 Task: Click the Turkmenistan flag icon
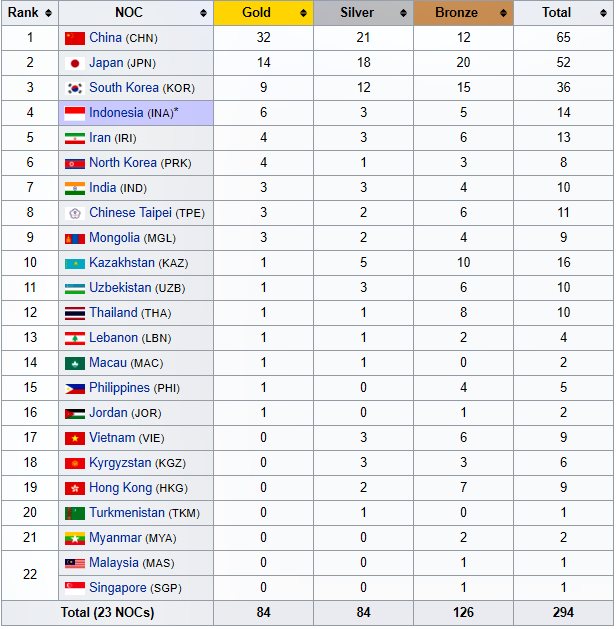[75, 513]
